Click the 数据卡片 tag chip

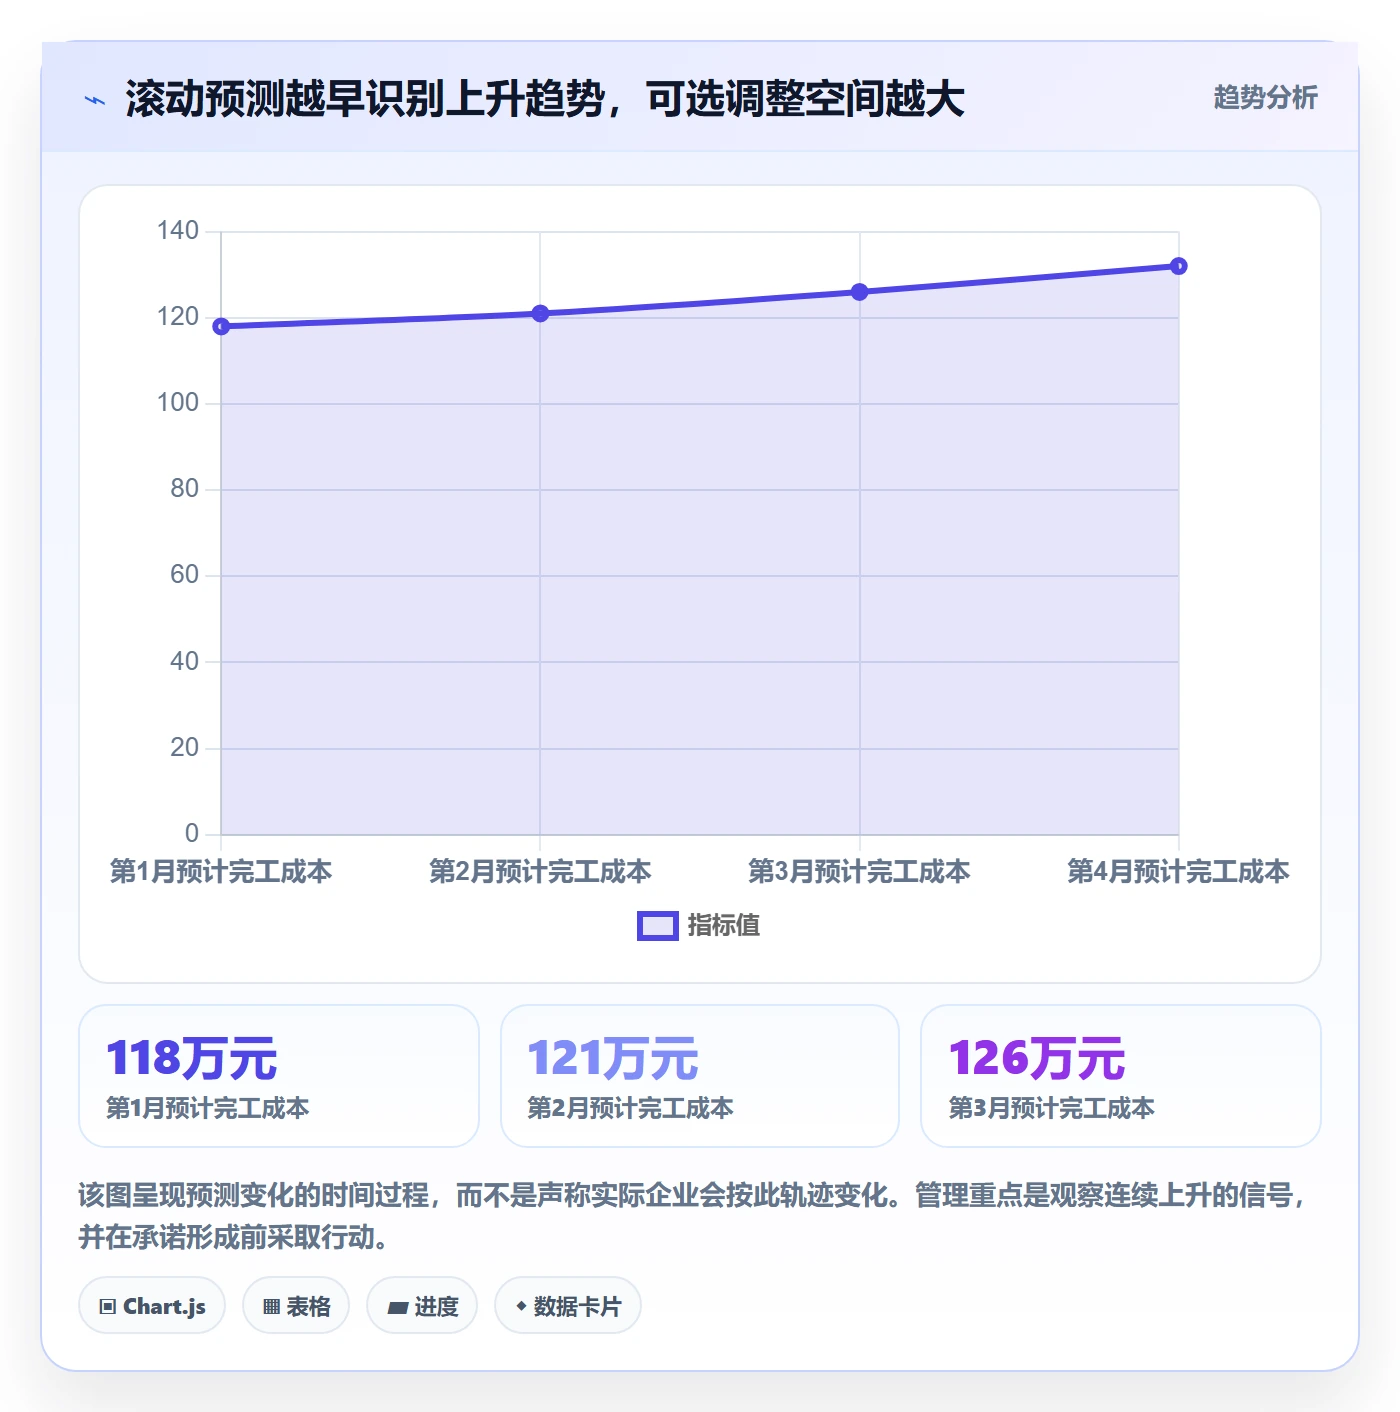click(x=568, y=1306)
